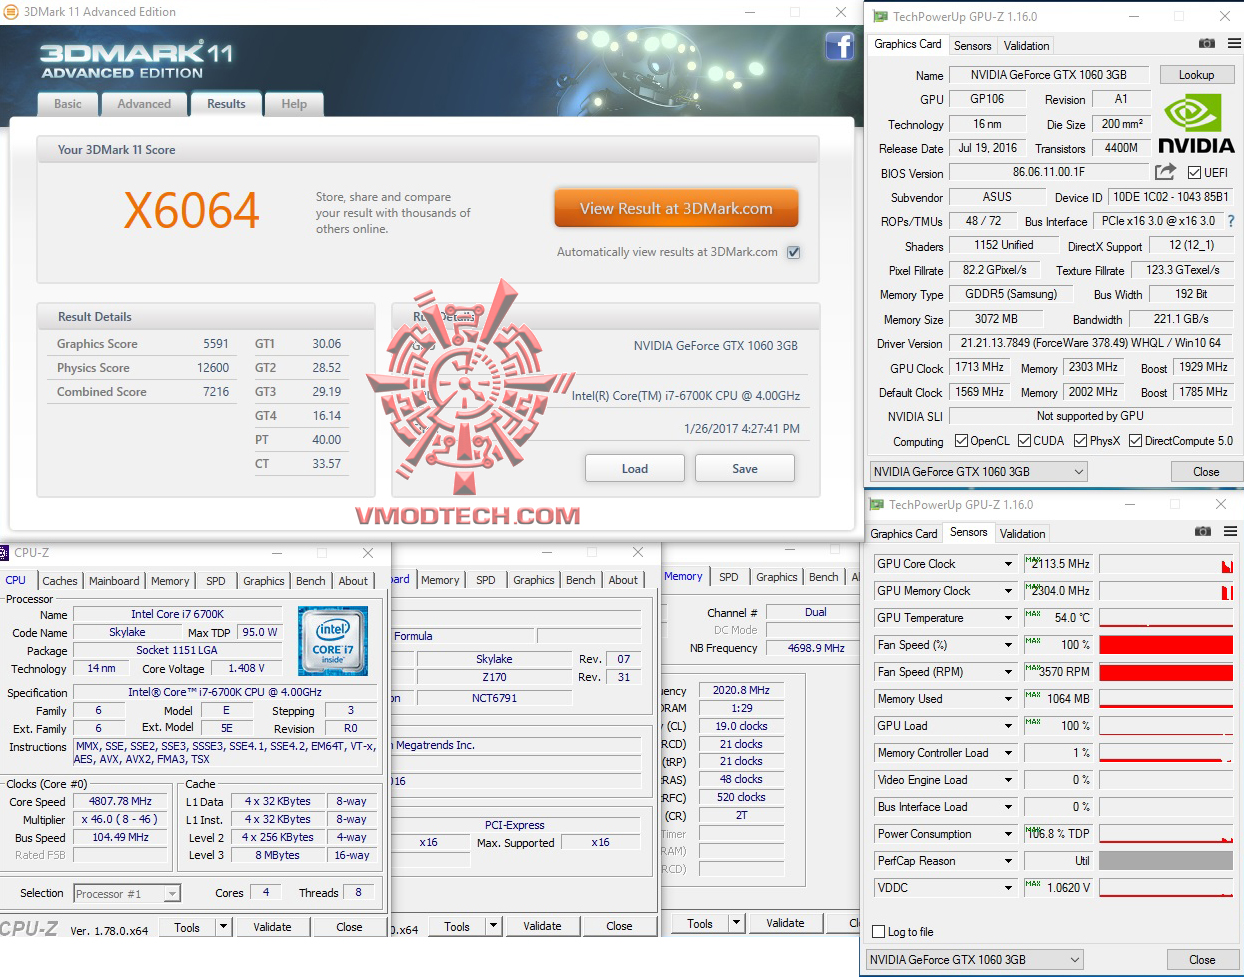Click the Load button in 3DMark results

pyautogui.click(x=635, y=469)
